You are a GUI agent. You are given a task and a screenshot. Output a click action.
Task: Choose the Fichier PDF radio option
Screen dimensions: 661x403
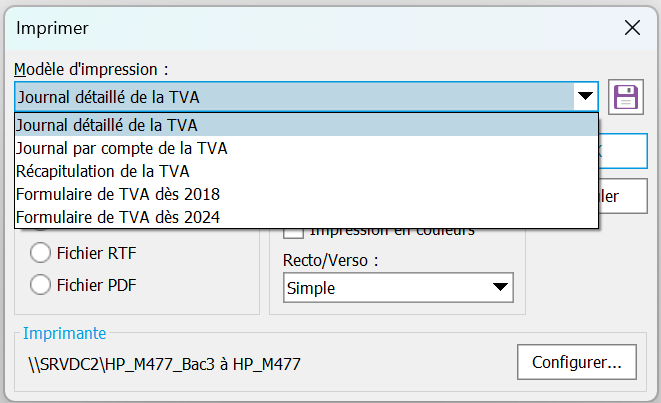pyautogui.click(x=42, y=285)
